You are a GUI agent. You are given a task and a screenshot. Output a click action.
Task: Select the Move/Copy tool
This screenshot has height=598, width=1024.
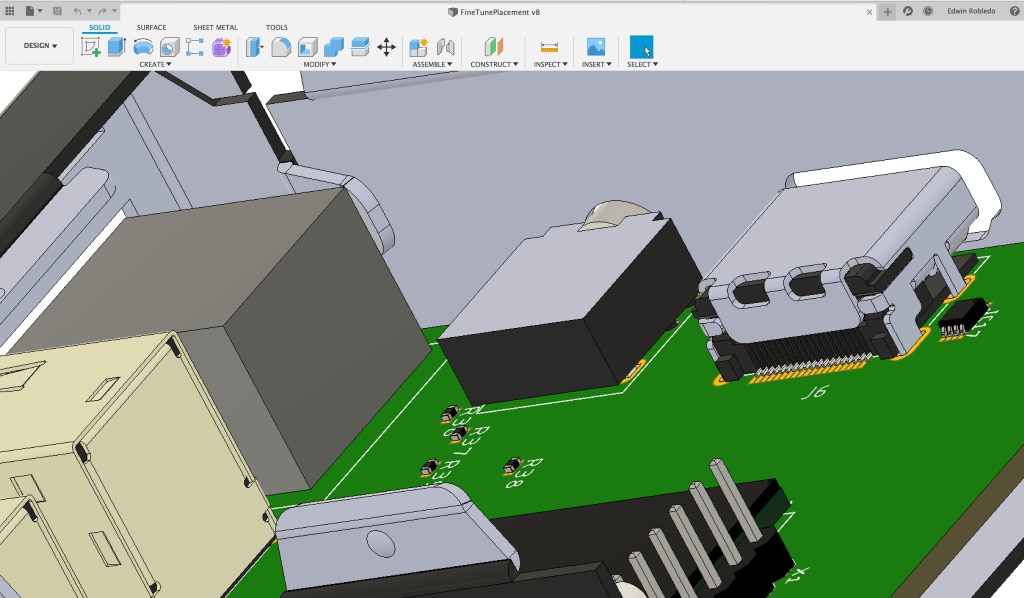tap(386, 46)
